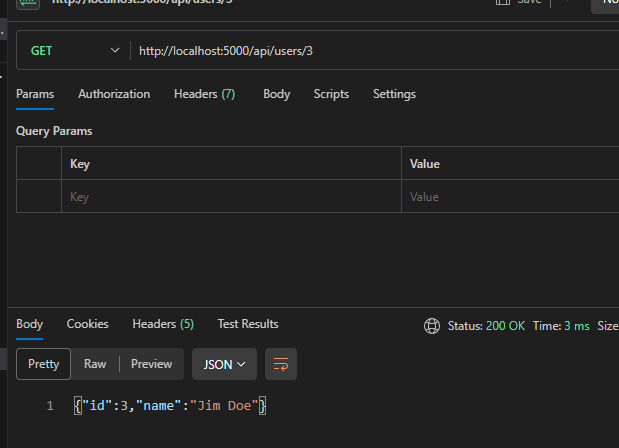
Task: Select the response Body tab
Action: pos(30,324)
